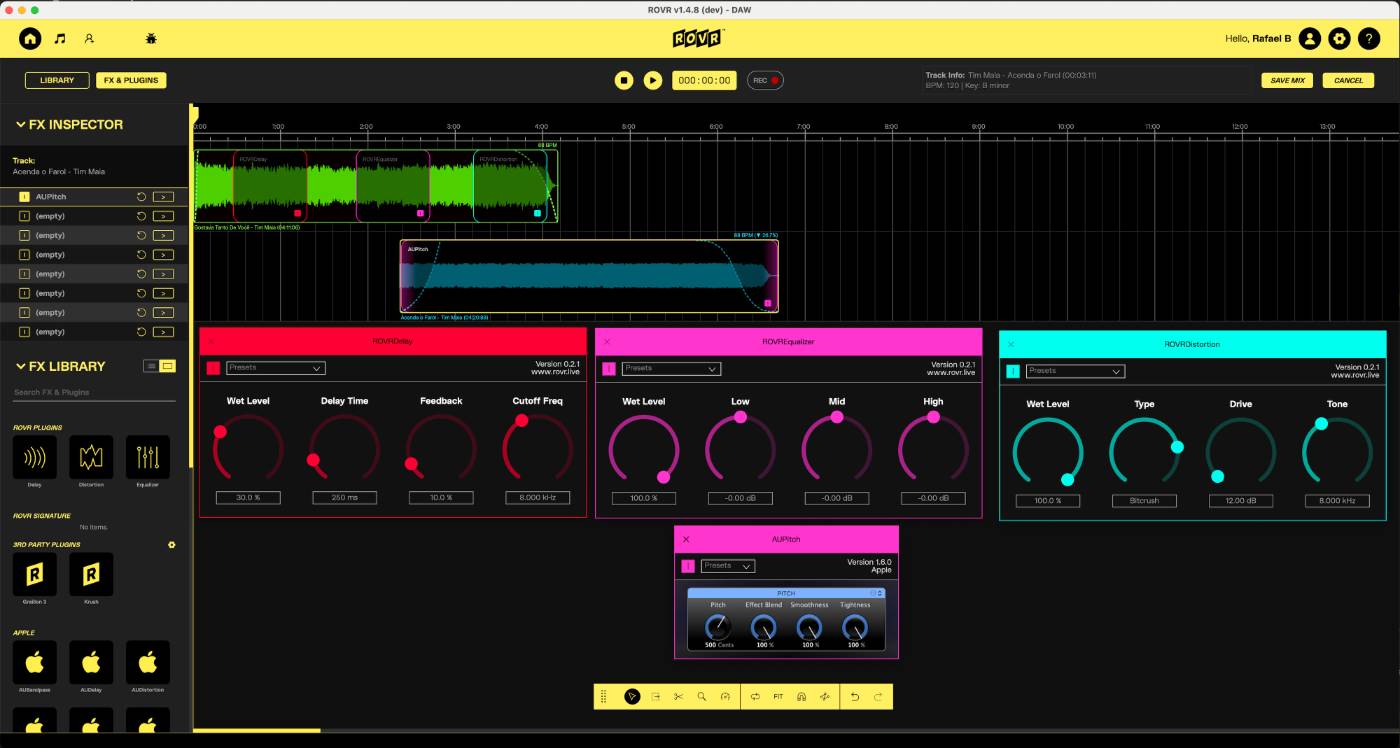Select the AUBandpass Apple plugin
The height and width of the screenshot is (748, 1400).
tap(35, 662)
